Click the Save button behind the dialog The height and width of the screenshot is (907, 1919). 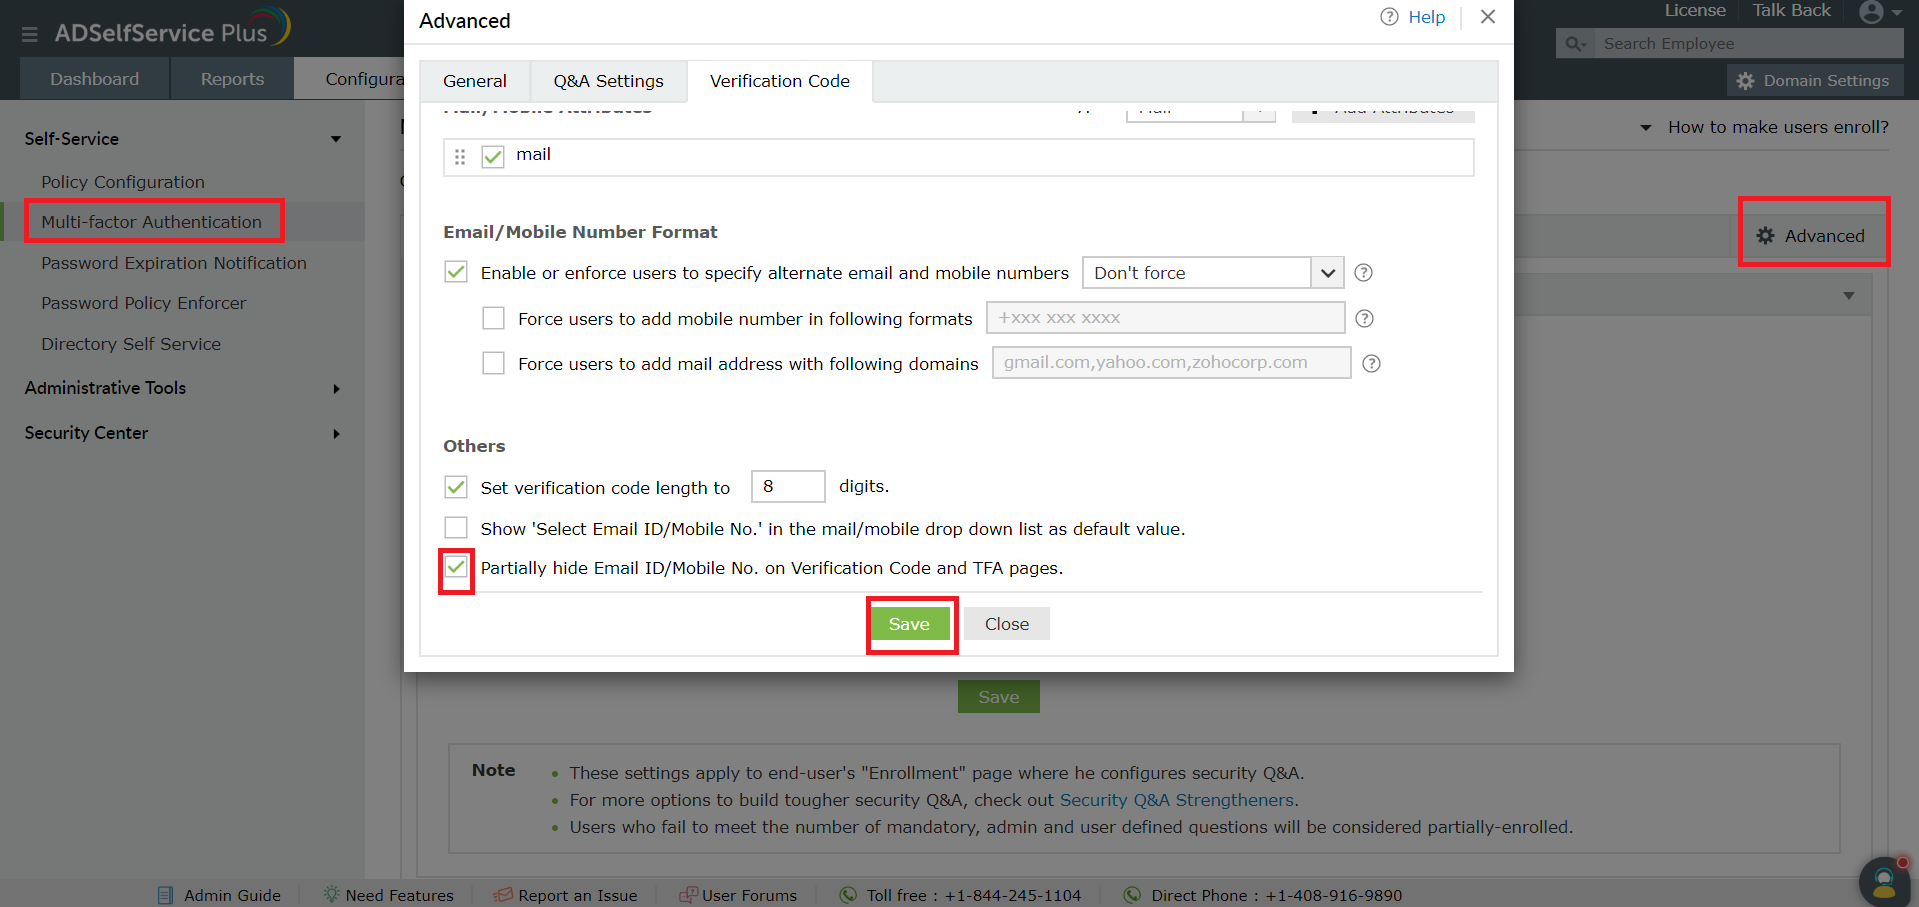point(999,697)
